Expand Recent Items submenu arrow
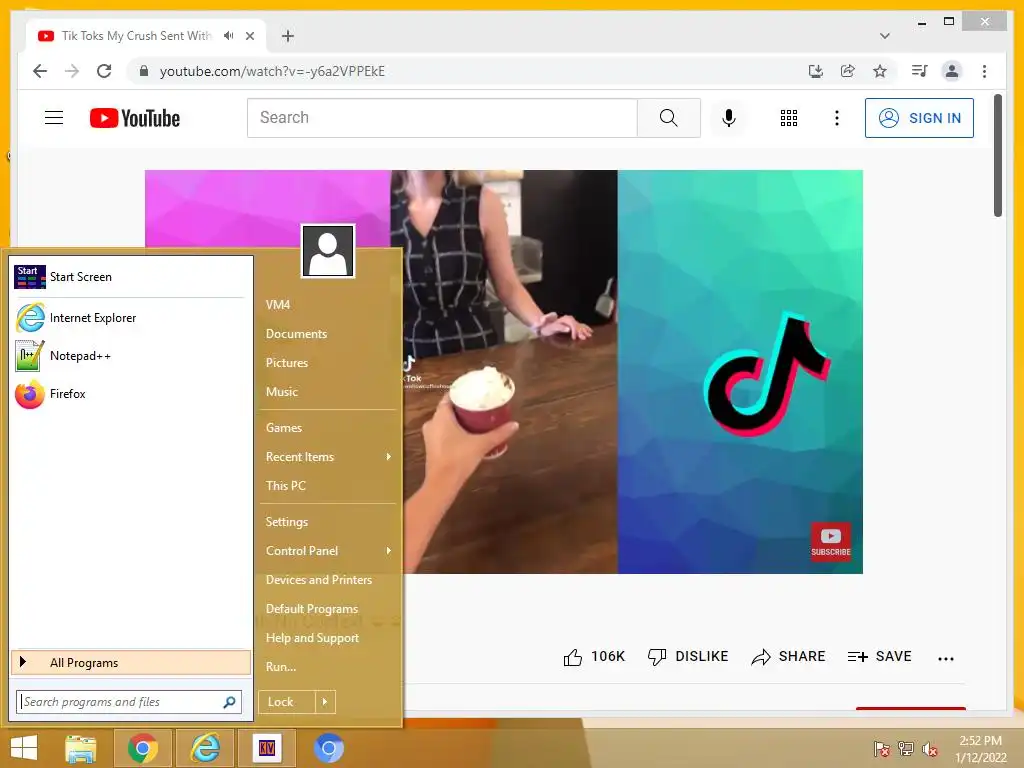1024x768 pixels. coord(389,456)
